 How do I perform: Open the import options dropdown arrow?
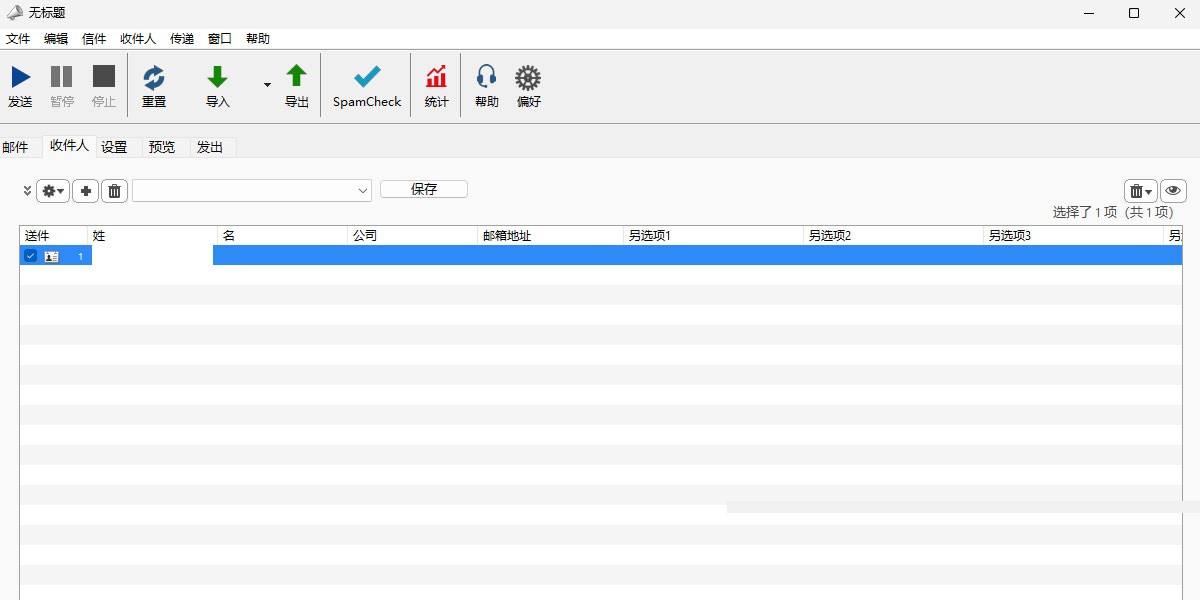point(267,86)
